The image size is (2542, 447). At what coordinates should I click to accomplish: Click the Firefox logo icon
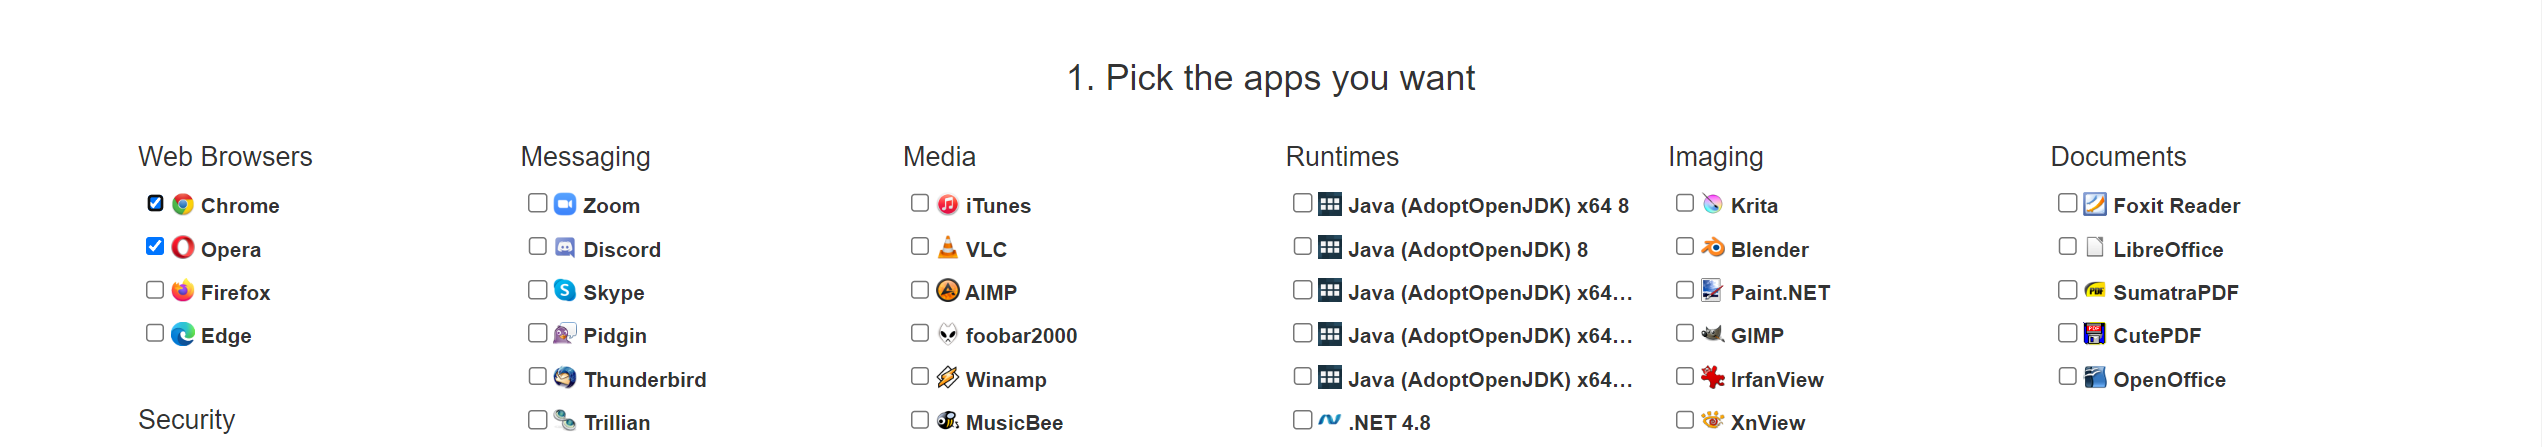[183, 292]
